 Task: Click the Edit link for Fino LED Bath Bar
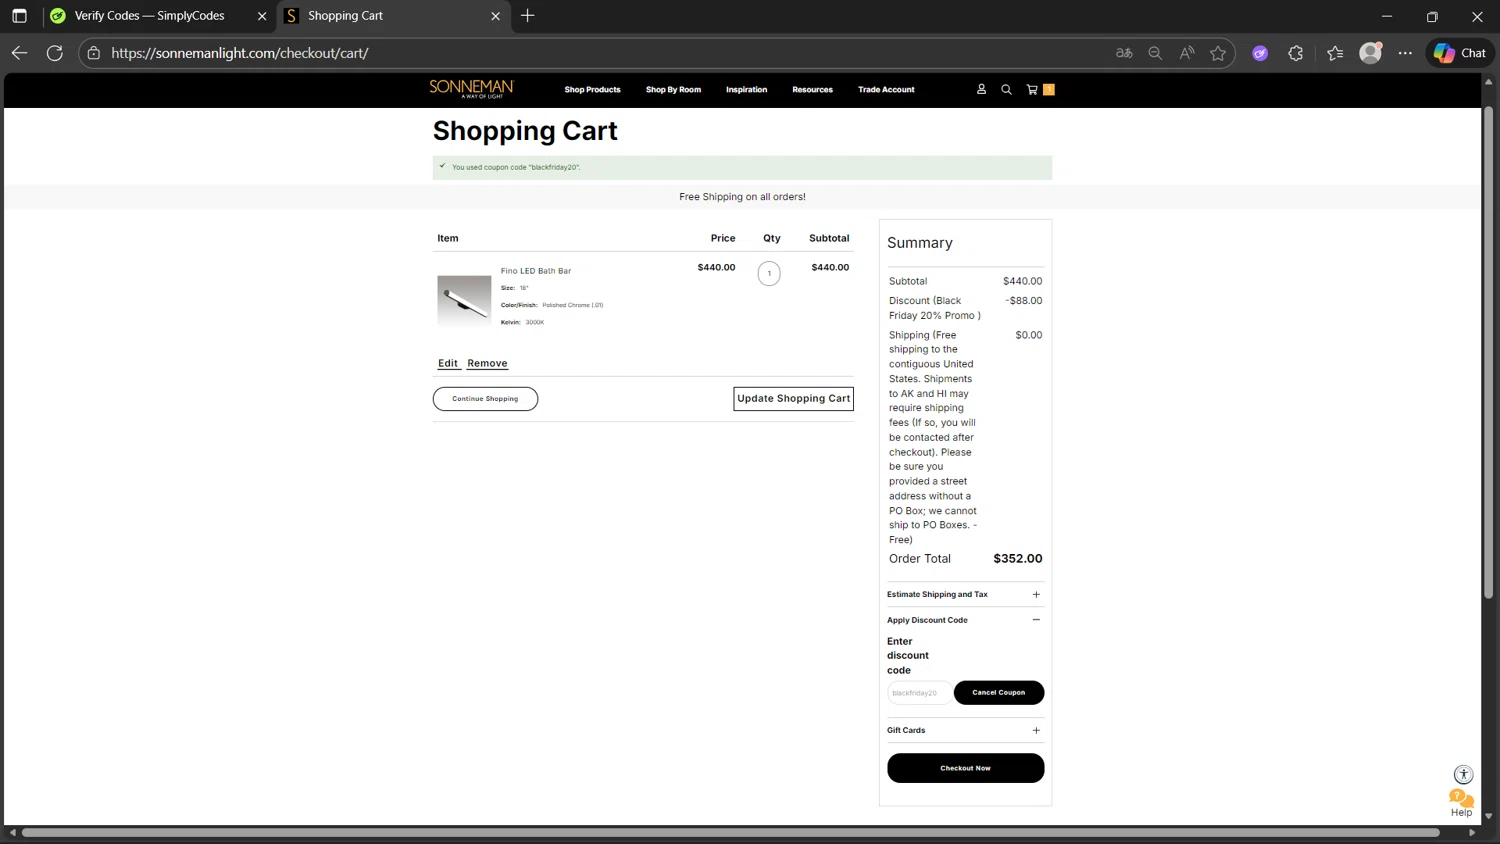(447, 363)
